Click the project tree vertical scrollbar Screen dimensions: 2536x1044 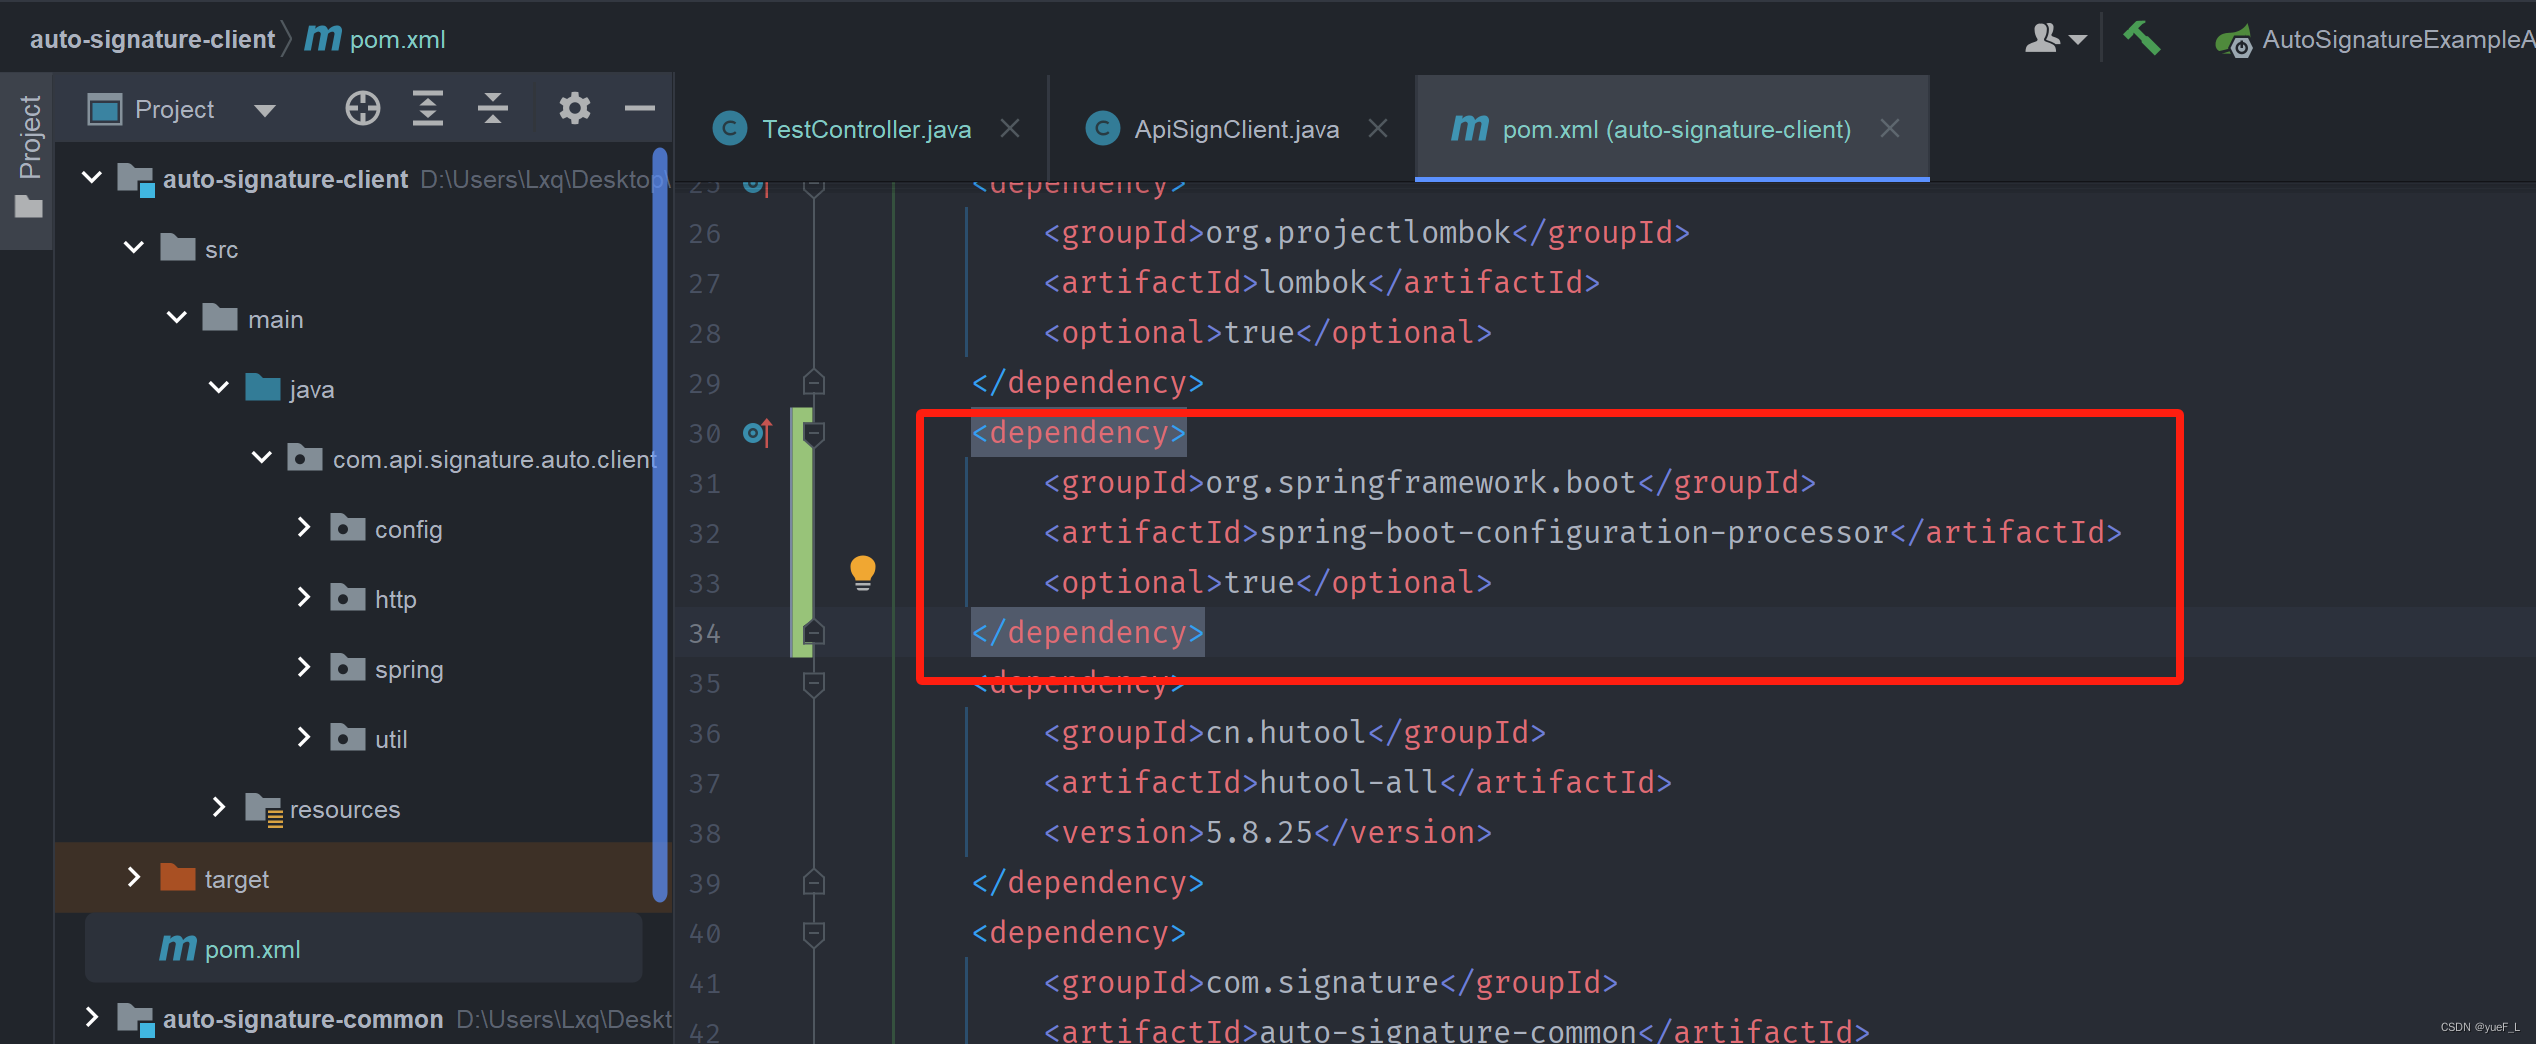pos(659,500)
